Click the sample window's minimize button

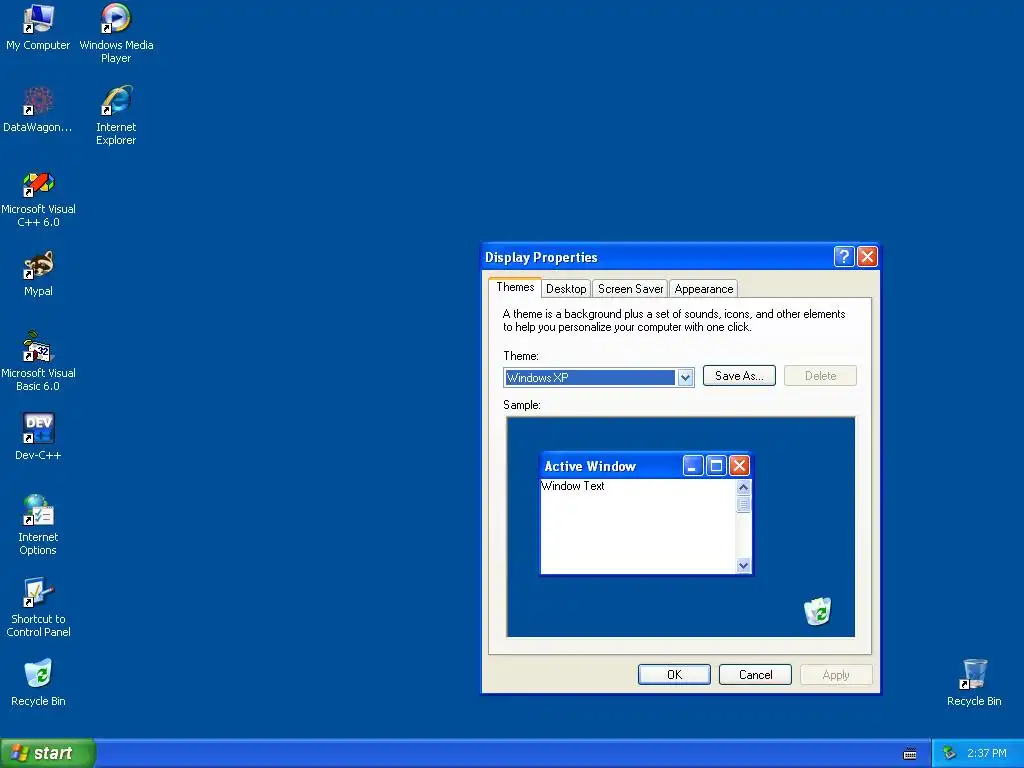click(x=693, y=466)
